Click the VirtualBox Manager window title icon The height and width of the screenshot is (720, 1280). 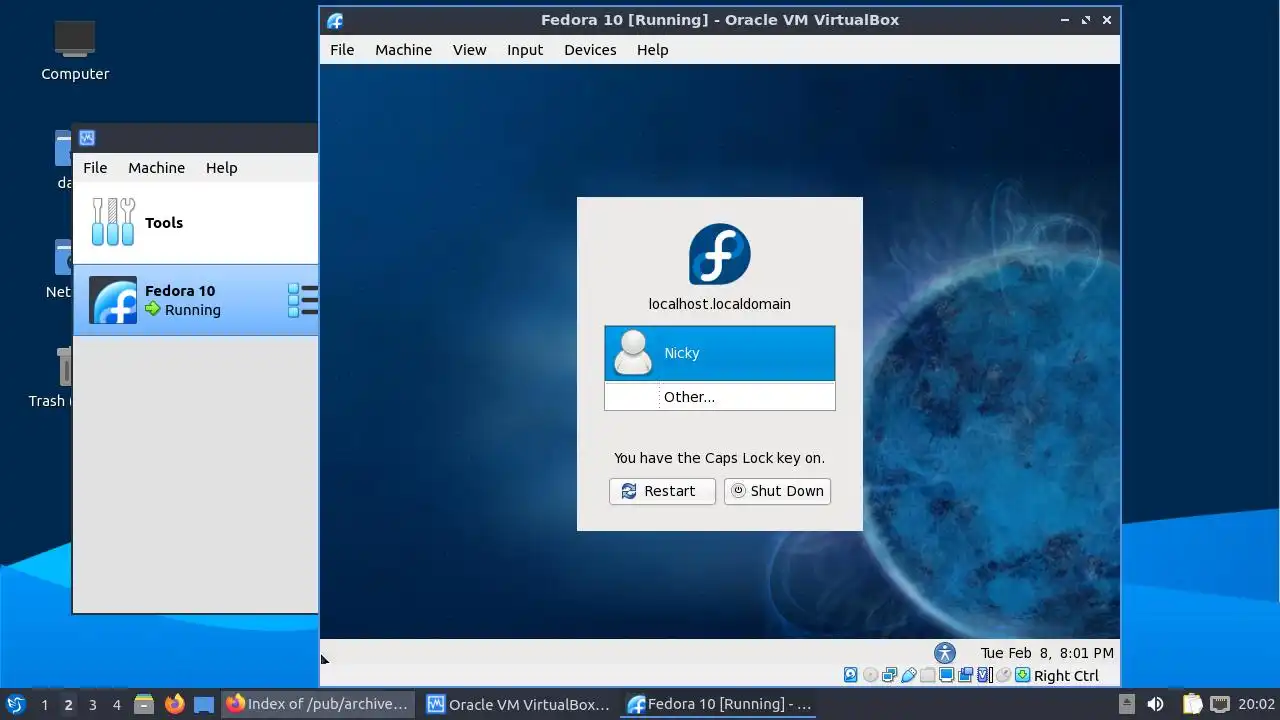[87, 138]
